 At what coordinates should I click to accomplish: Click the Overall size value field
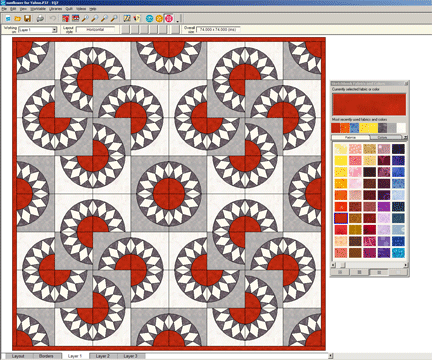point(218,30)
